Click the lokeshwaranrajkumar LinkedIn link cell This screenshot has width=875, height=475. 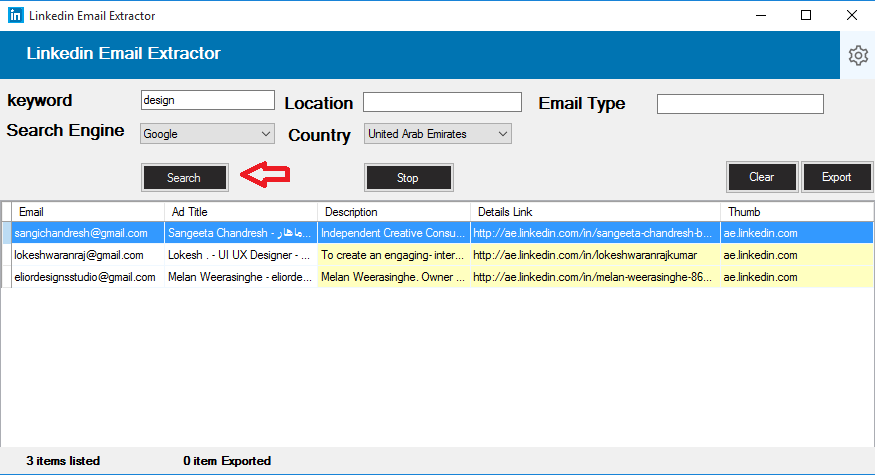click(595, 255)
